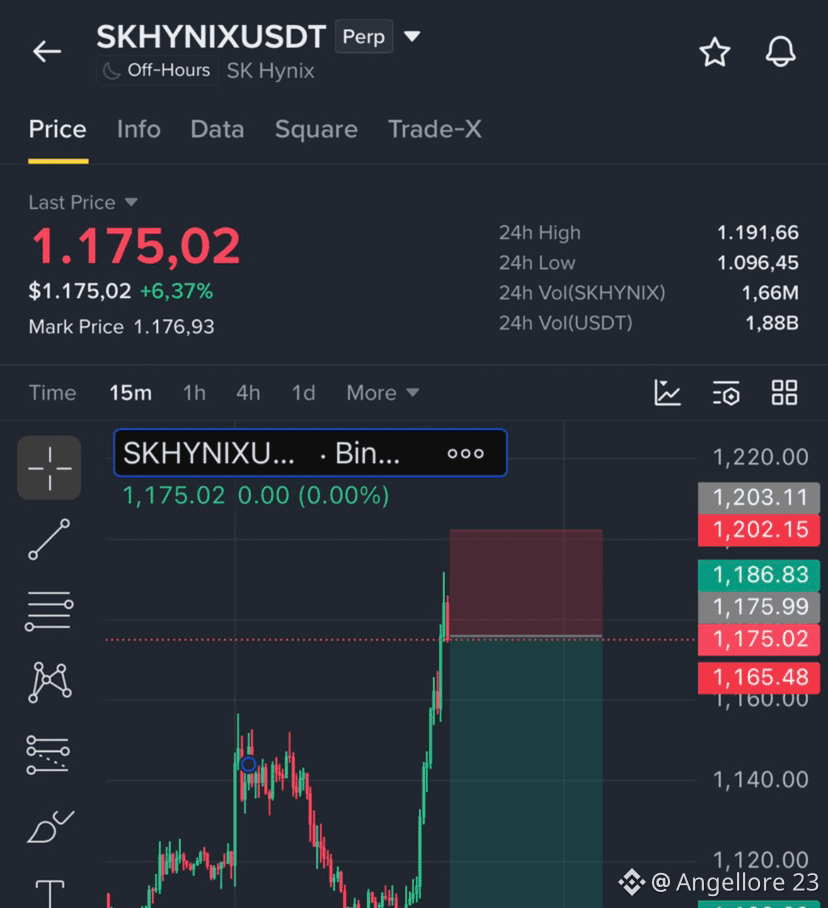Add SKHYNIXUSDT to favorites with star

click(x=715, y=52)
